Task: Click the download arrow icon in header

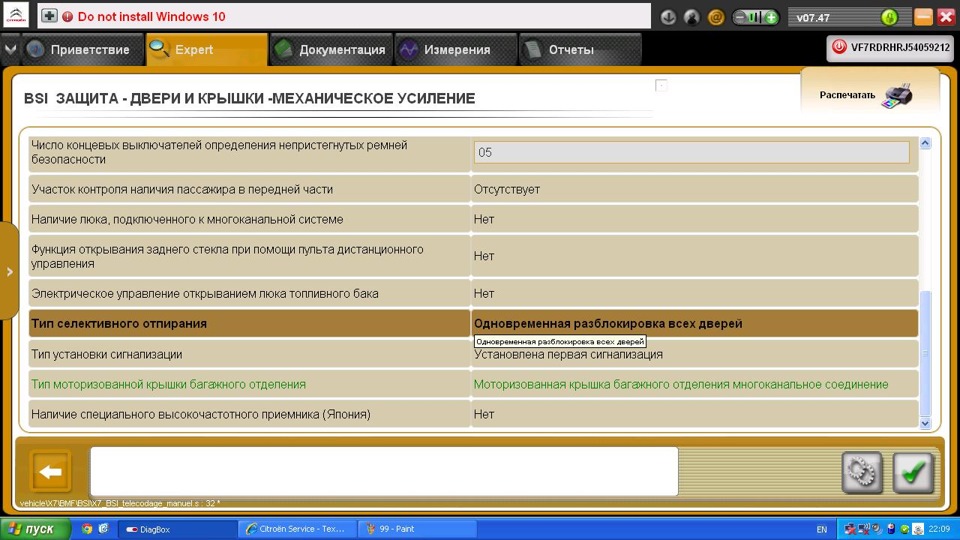Action: point(668,17)
